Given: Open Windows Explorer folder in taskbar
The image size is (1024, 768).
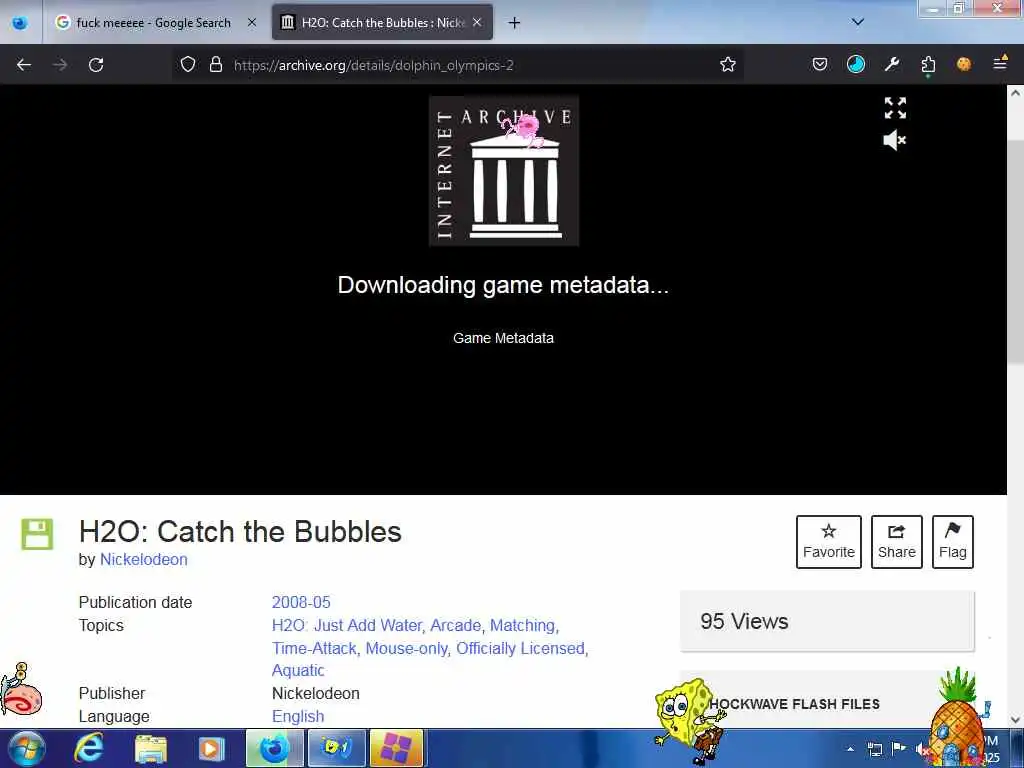Looking at the screenshot, I should coord(151,748).
